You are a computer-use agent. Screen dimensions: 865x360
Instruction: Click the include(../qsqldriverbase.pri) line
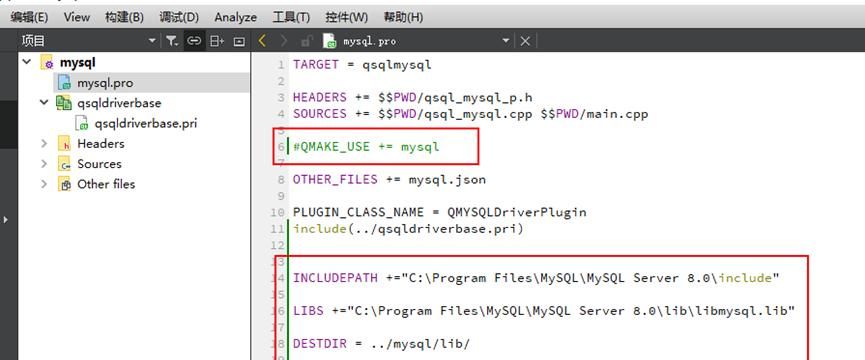pyautogui.click(x=408, y=229)
